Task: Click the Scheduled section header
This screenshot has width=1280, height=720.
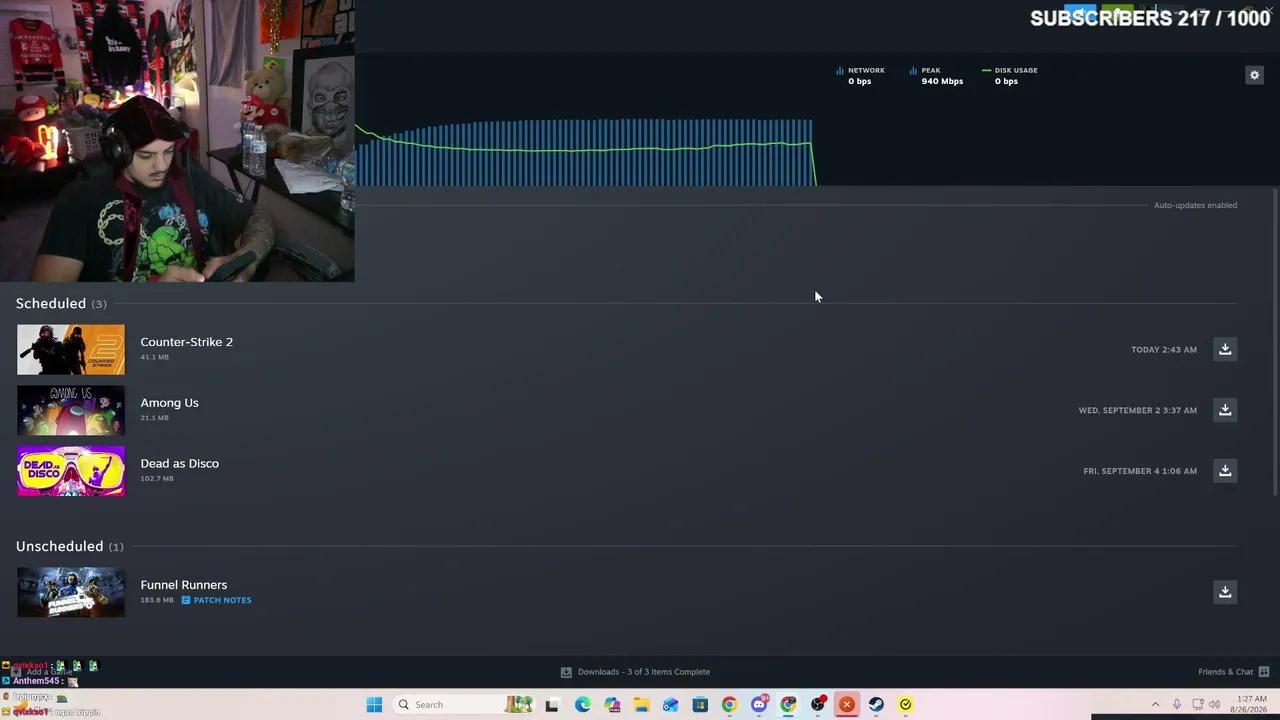Action: [61, 304]
